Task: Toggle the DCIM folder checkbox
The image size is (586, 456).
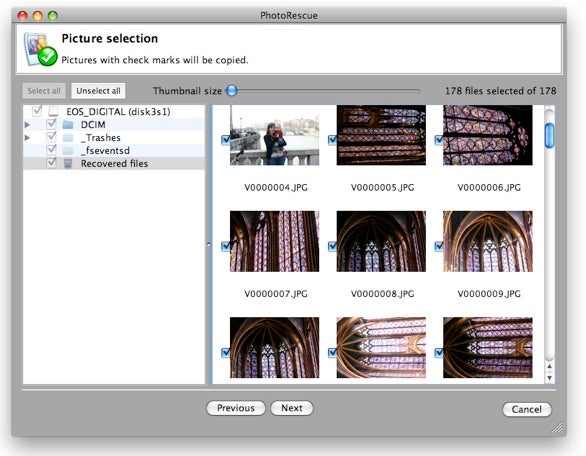Action: (51, 124)
